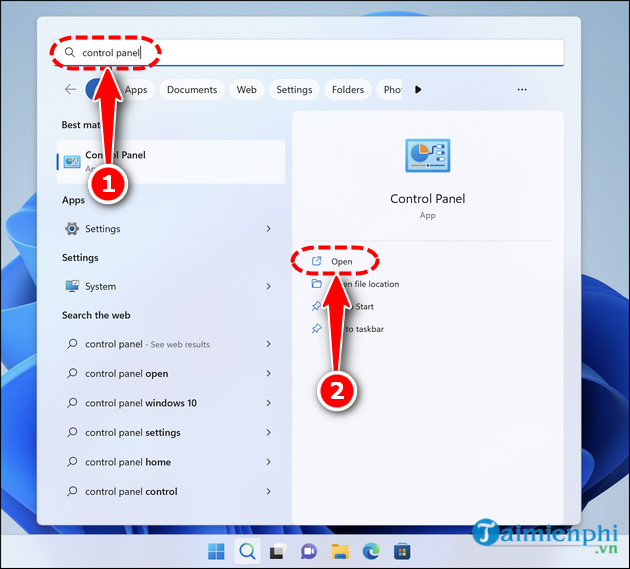Open the three-dot options menu

click(x=522, y=90)
